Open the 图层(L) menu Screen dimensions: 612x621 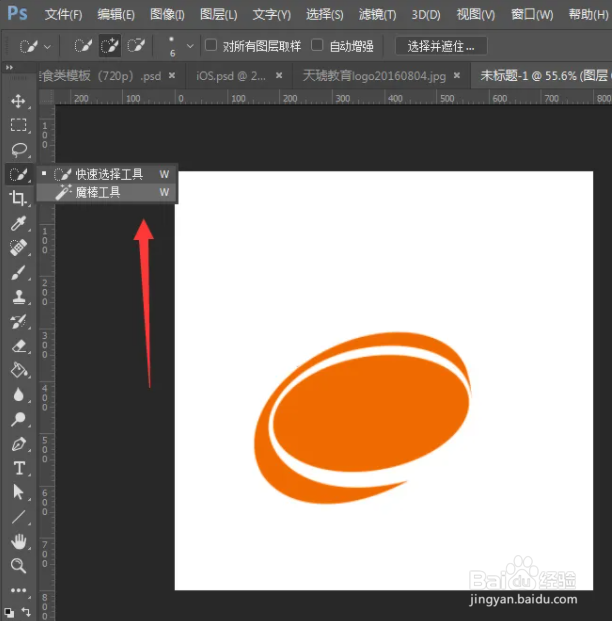pos(219,15)
